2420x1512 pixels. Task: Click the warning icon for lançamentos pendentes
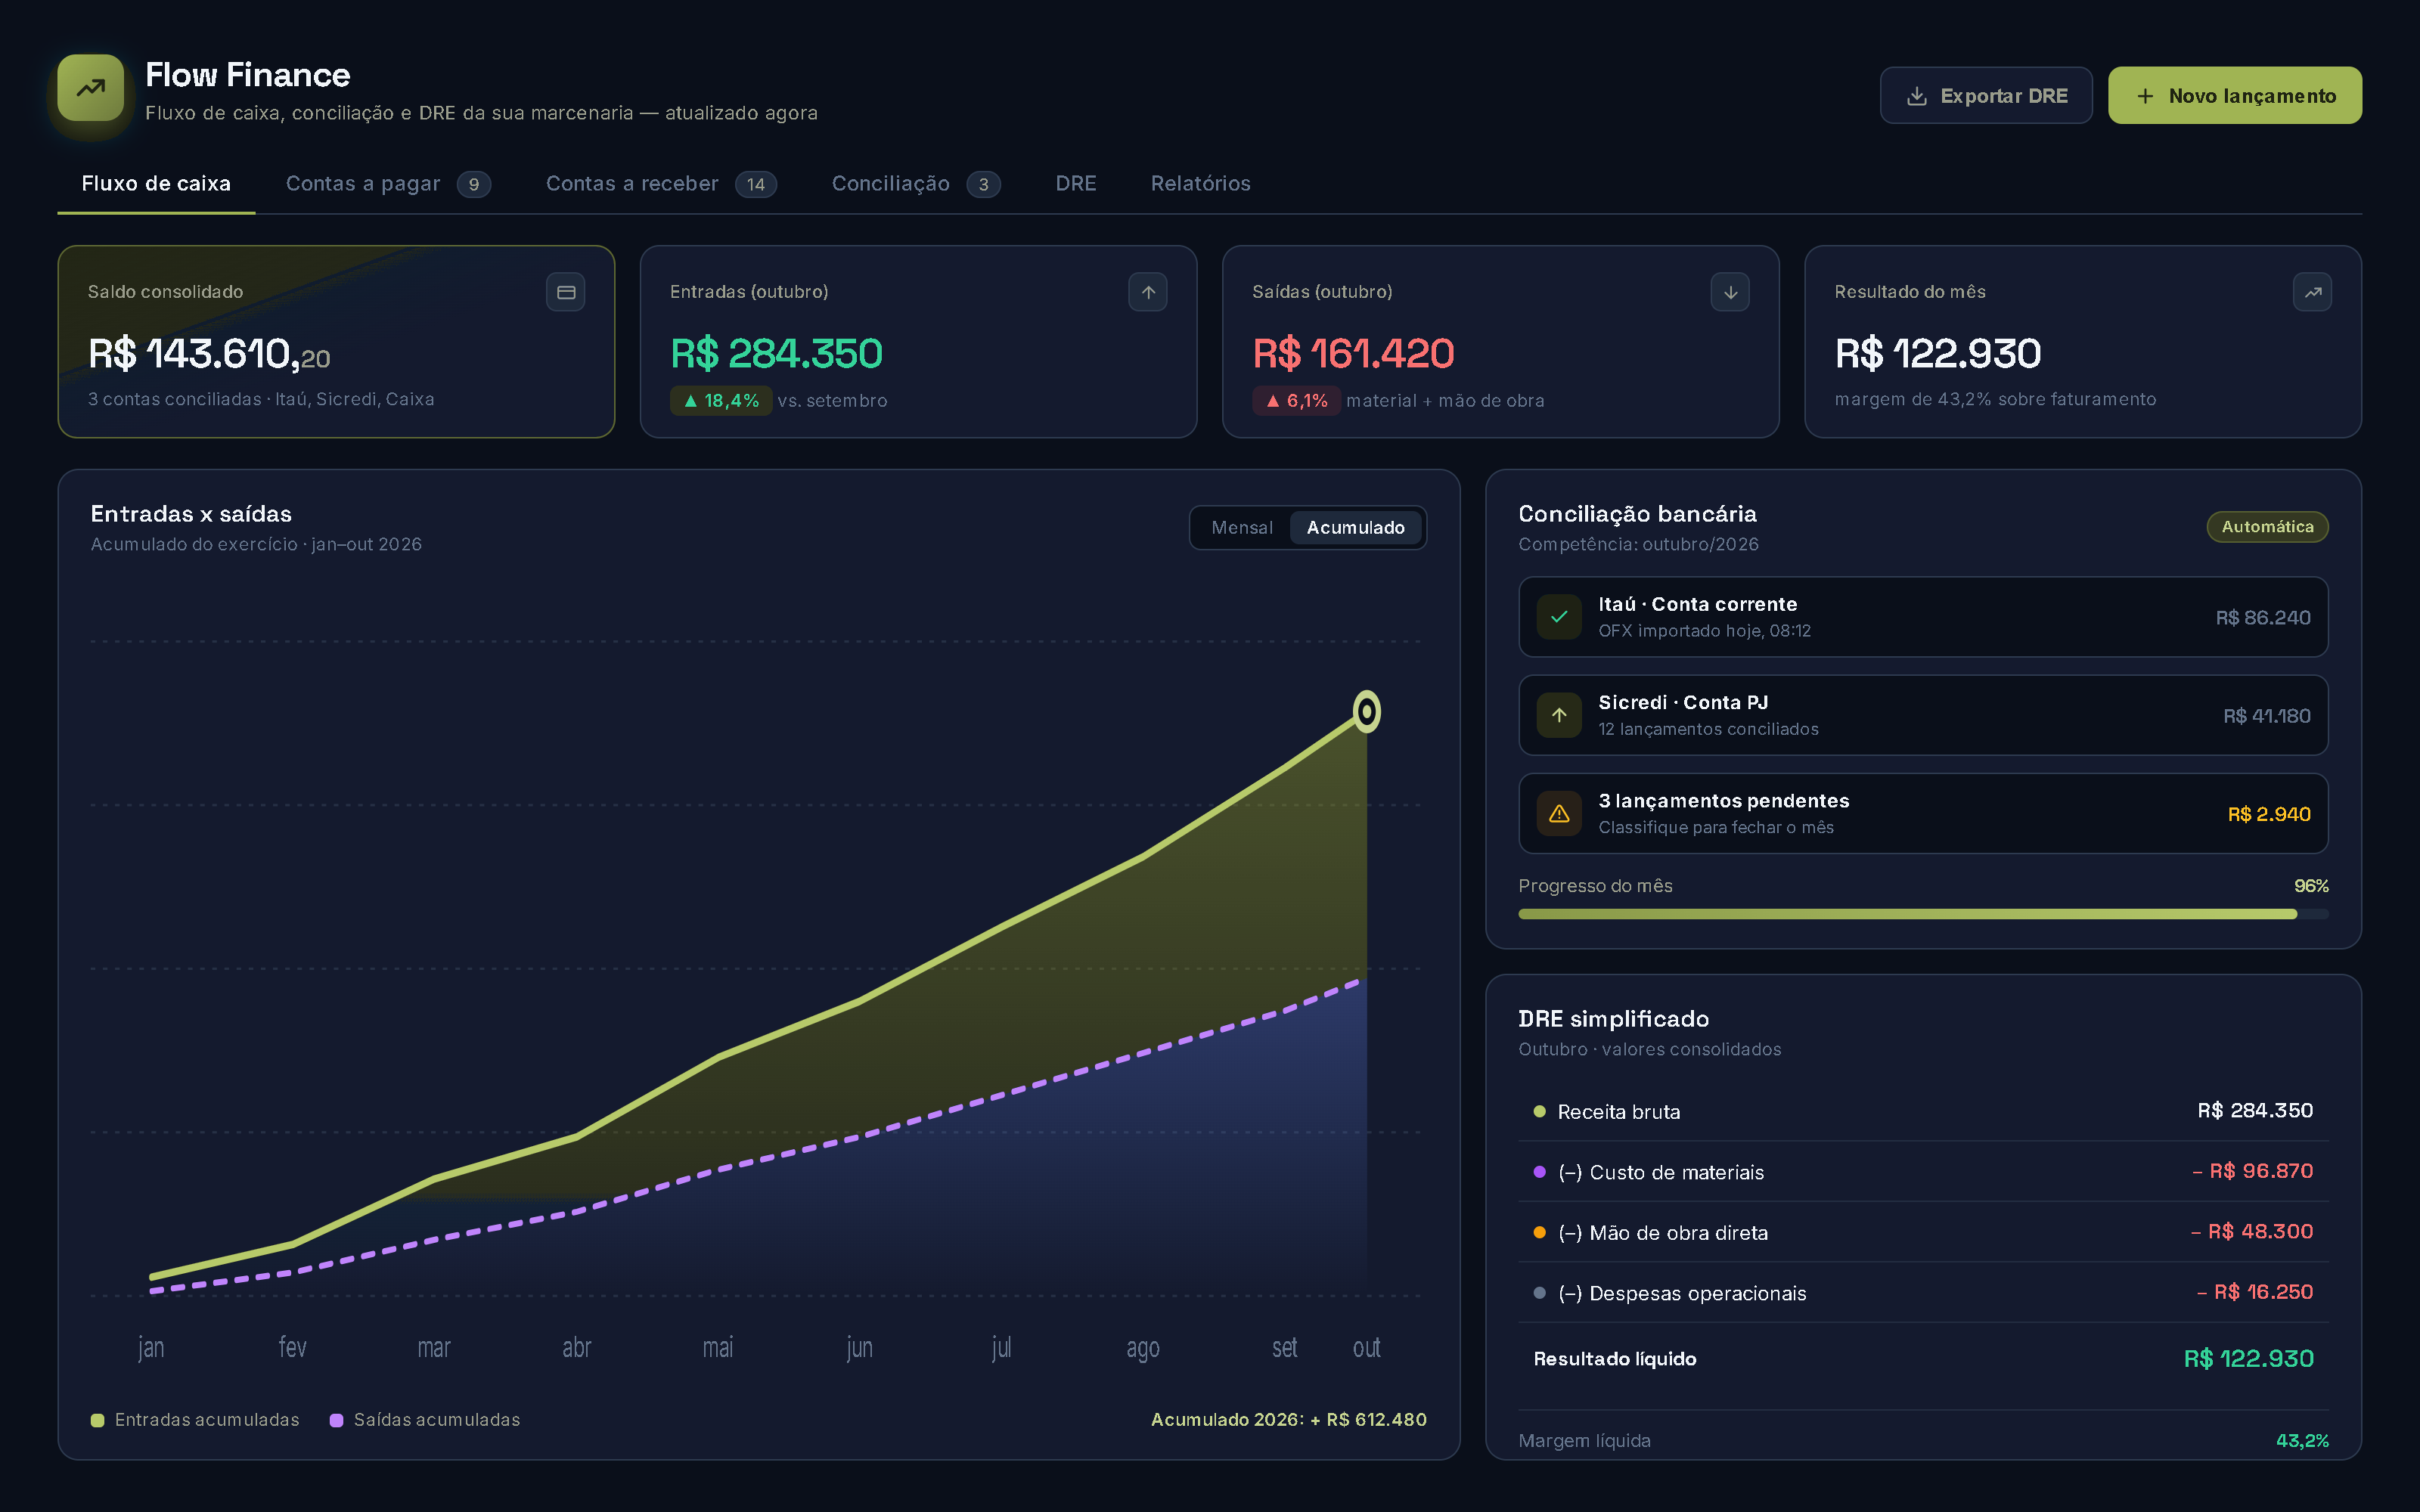click(1559, 814)
